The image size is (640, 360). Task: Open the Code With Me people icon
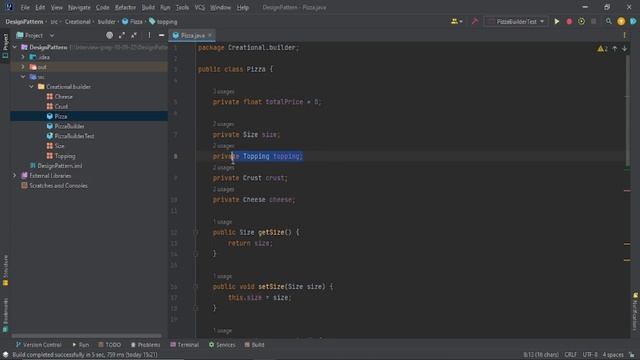pos(456,22)
